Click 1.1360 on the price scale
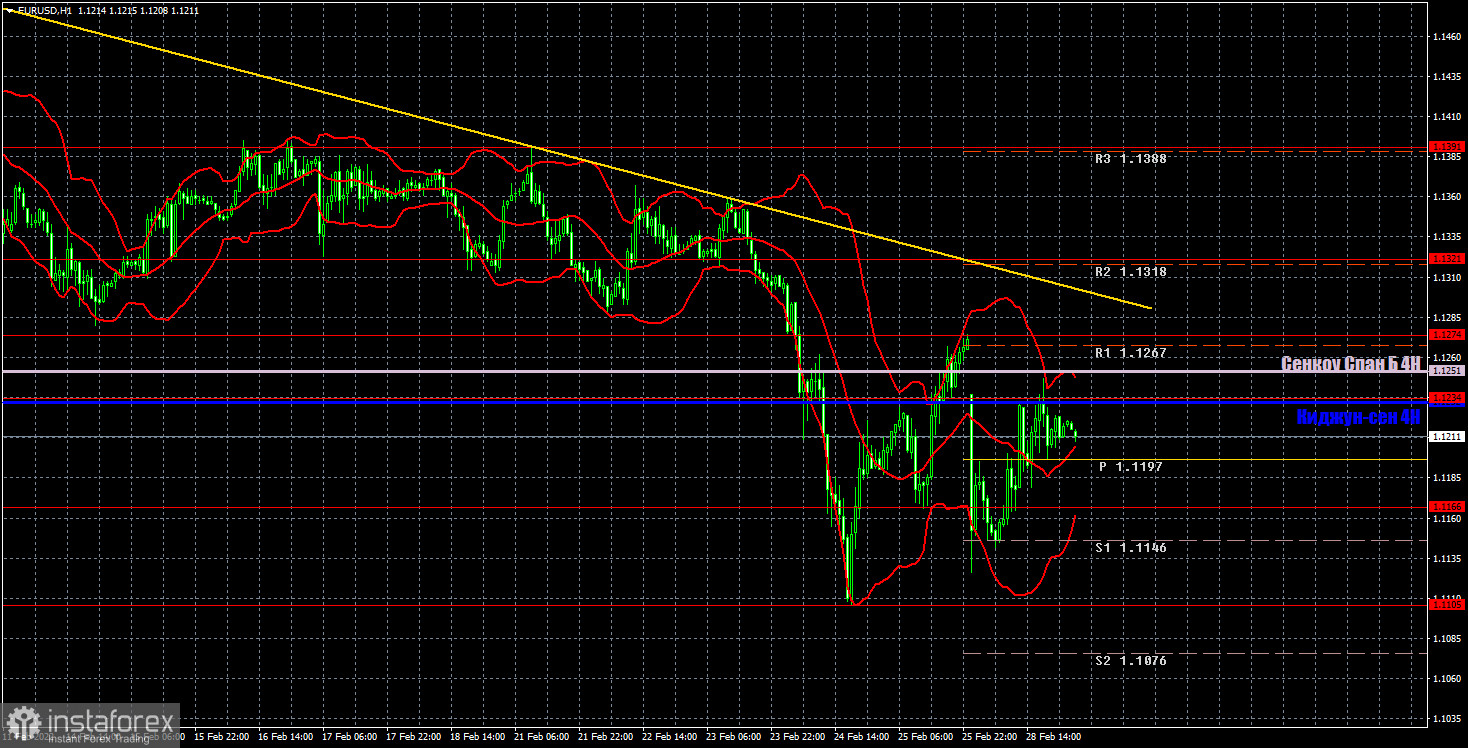The width and height of the screenshot is (1468, 748). [x=1448, y=197]
